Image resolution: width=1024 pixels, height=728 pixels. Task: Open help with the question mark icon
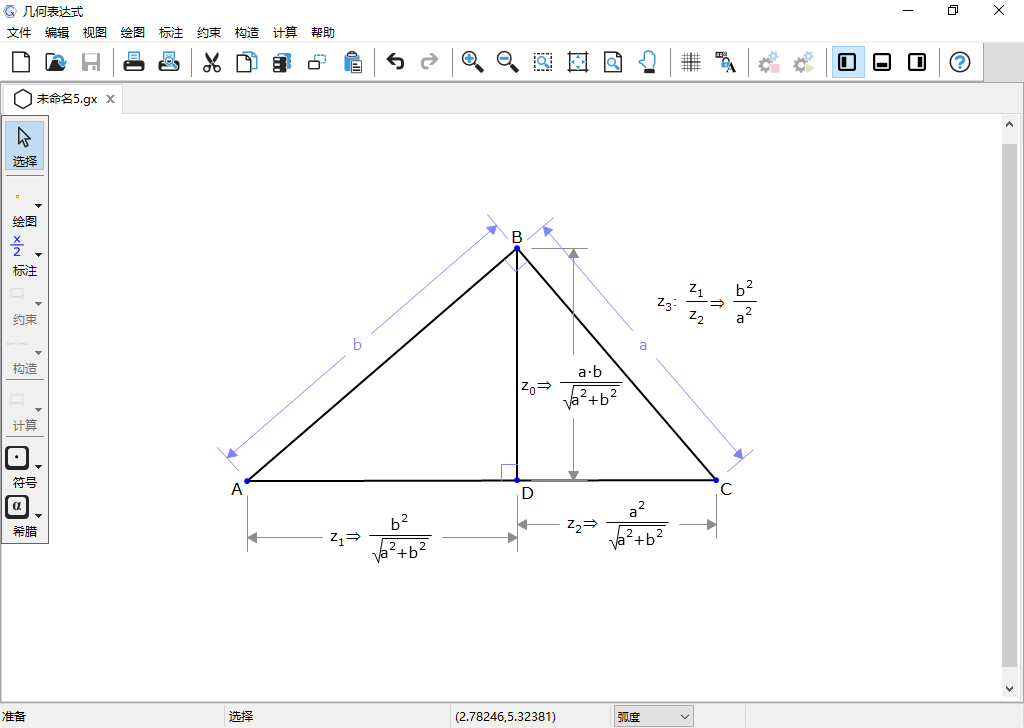point(959,62)
